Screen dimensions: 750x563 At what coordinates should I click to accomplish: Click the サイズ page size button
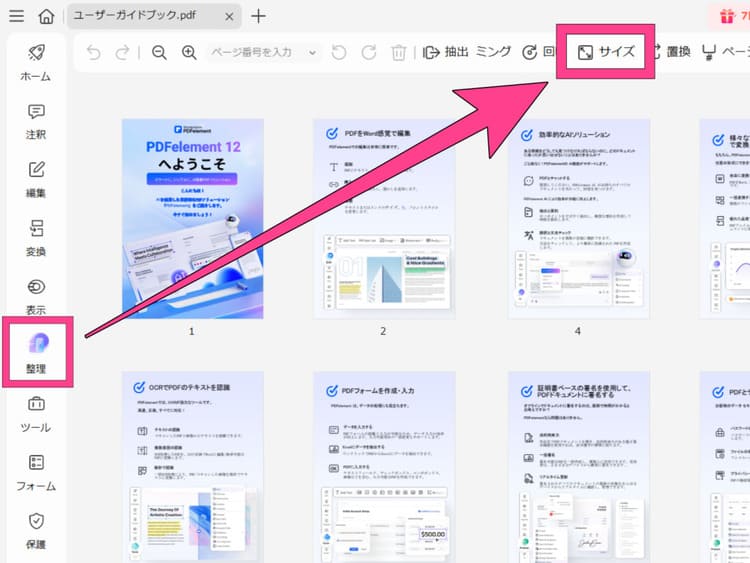point(606,52)
